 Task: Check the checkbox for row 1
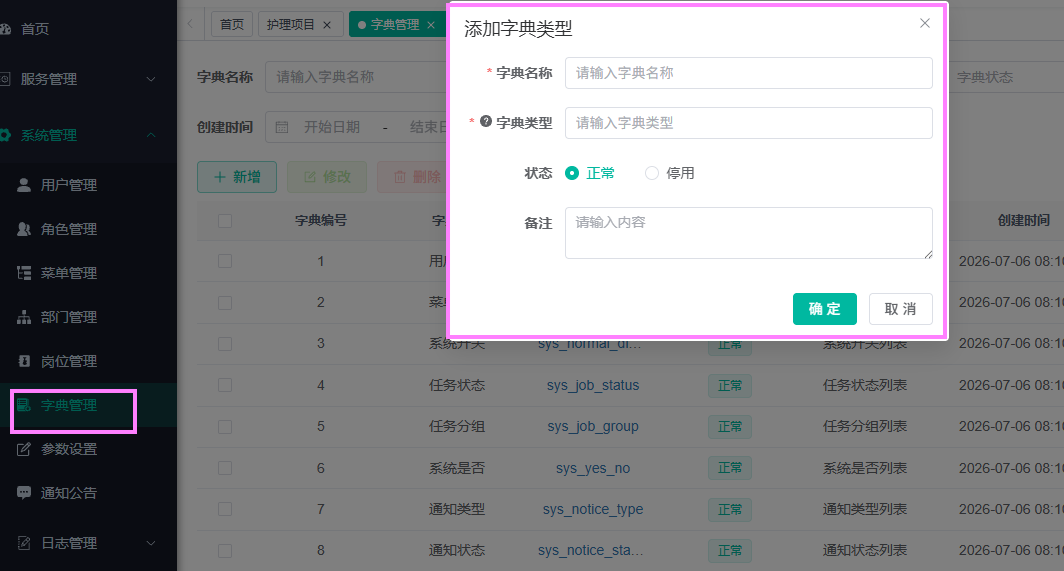tap(225, 261)
